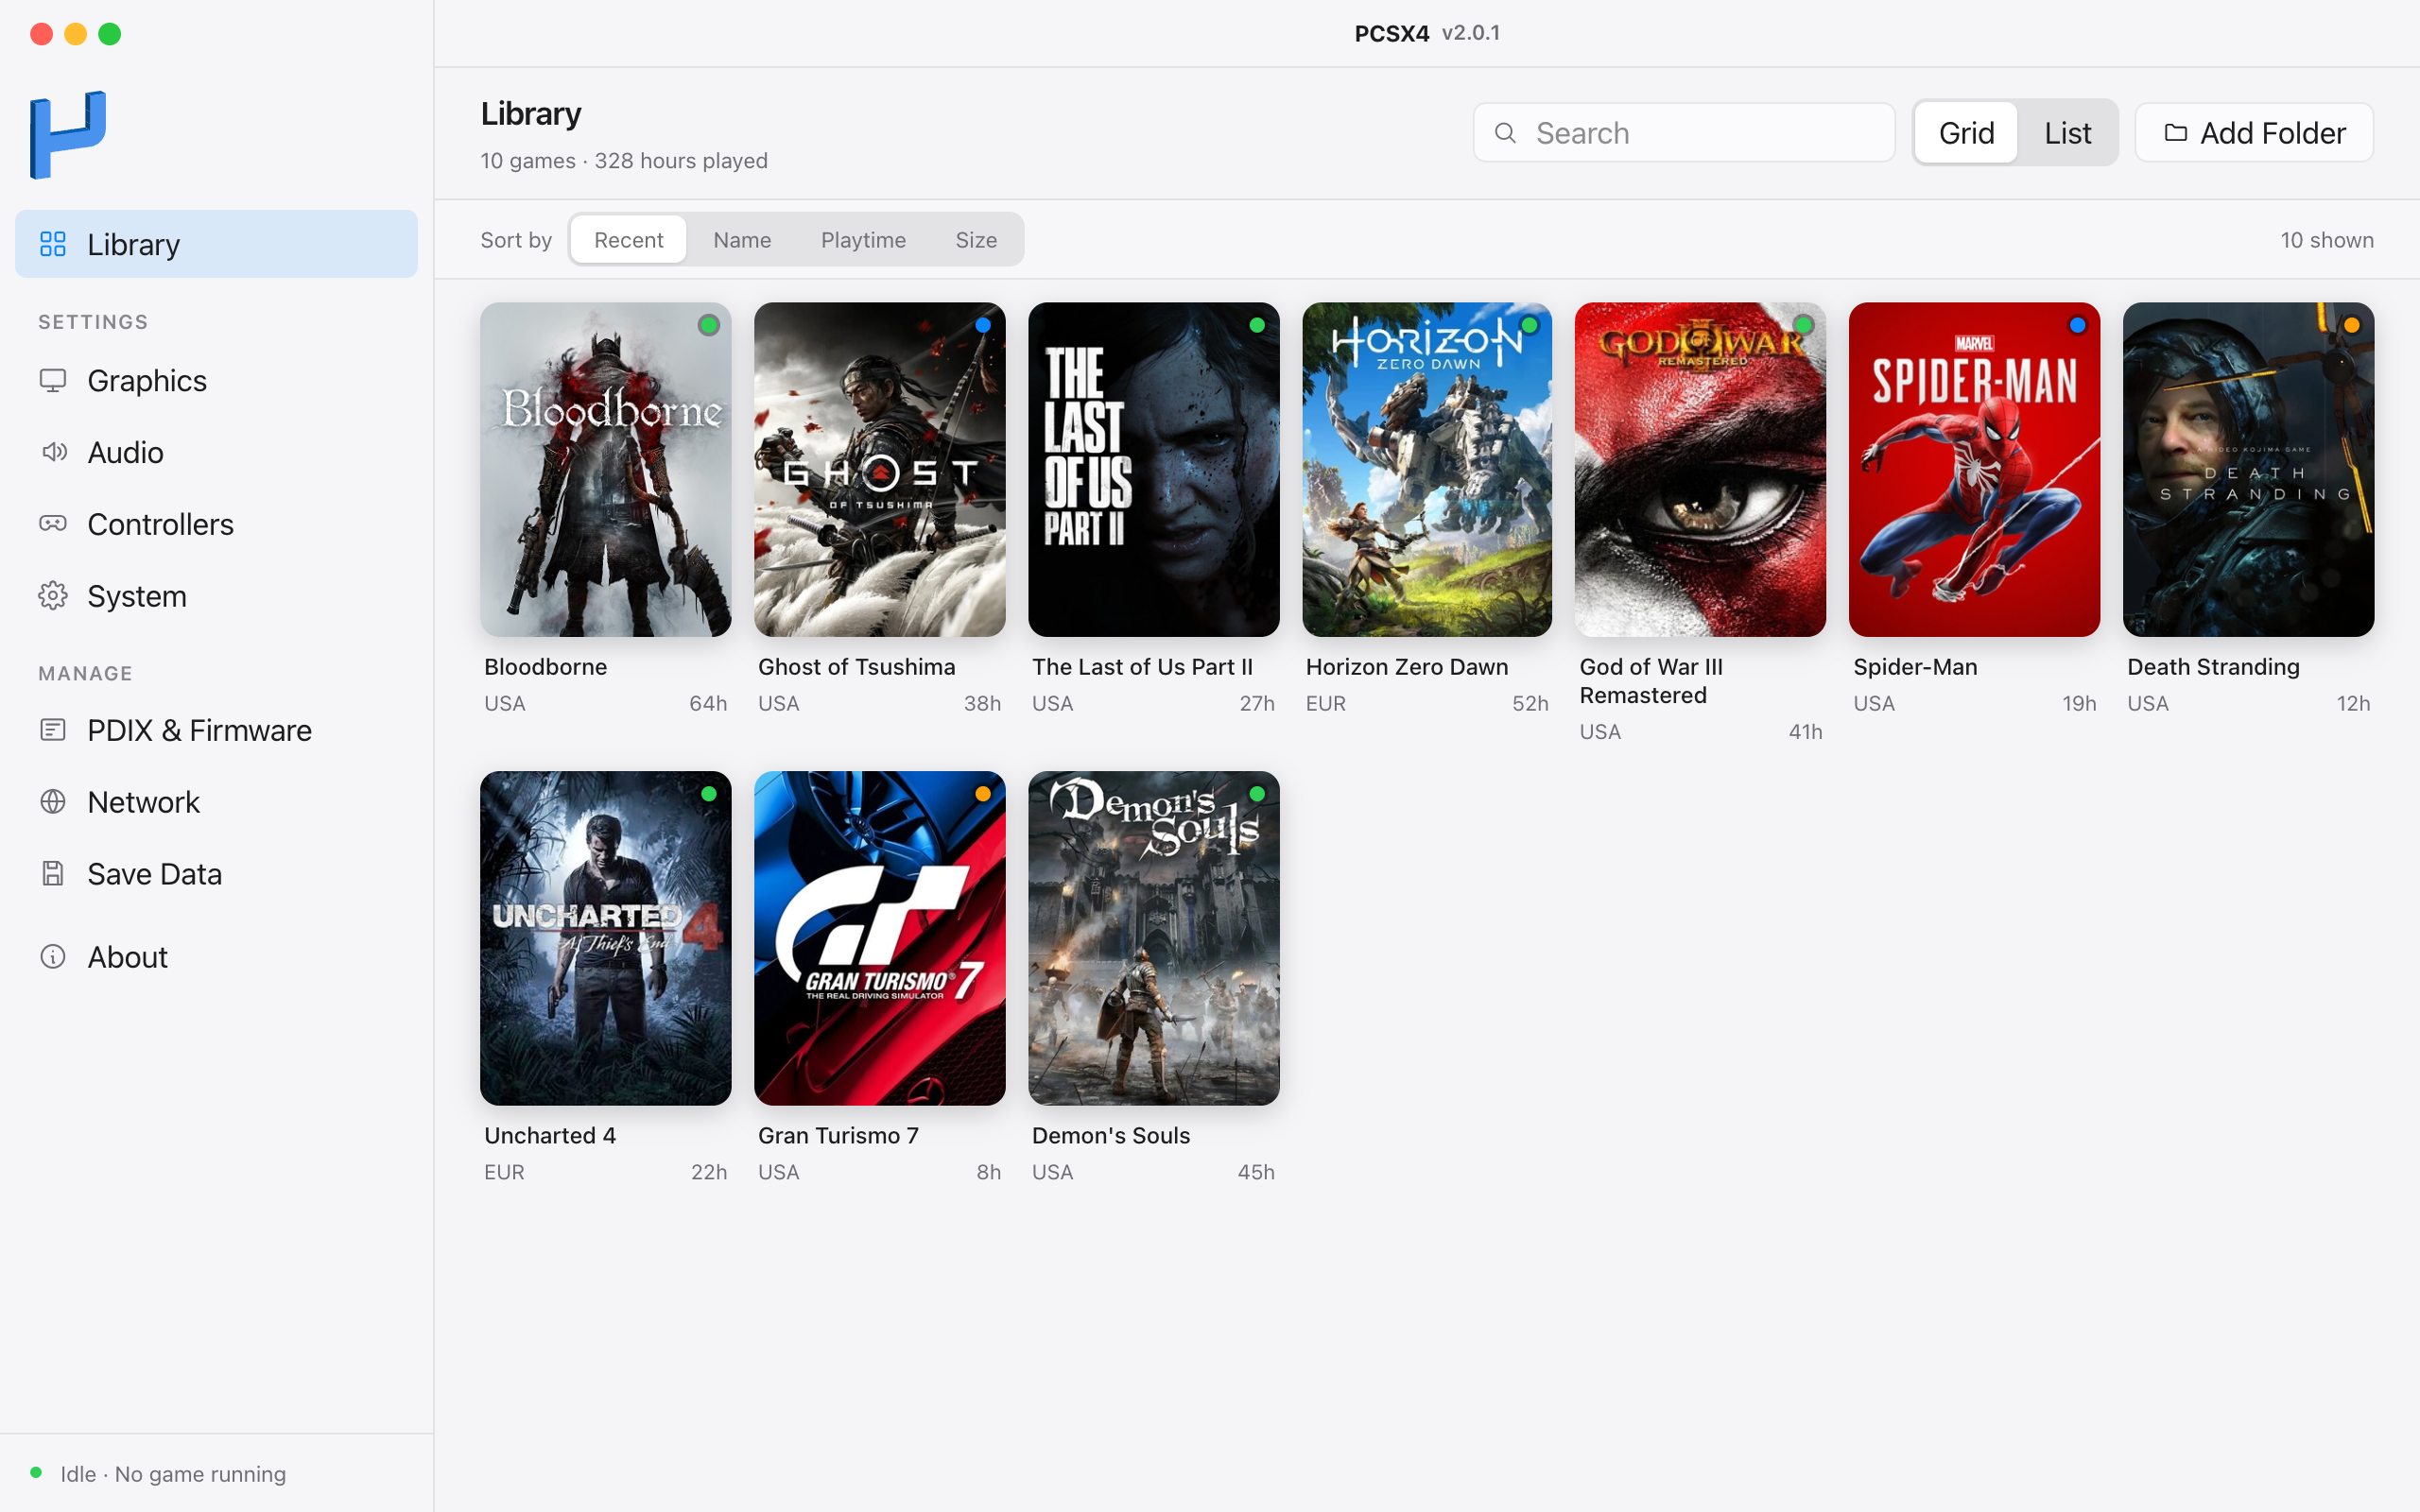
Task: Open PDIX & Firmware manager
Action: (x=216, y=730)
